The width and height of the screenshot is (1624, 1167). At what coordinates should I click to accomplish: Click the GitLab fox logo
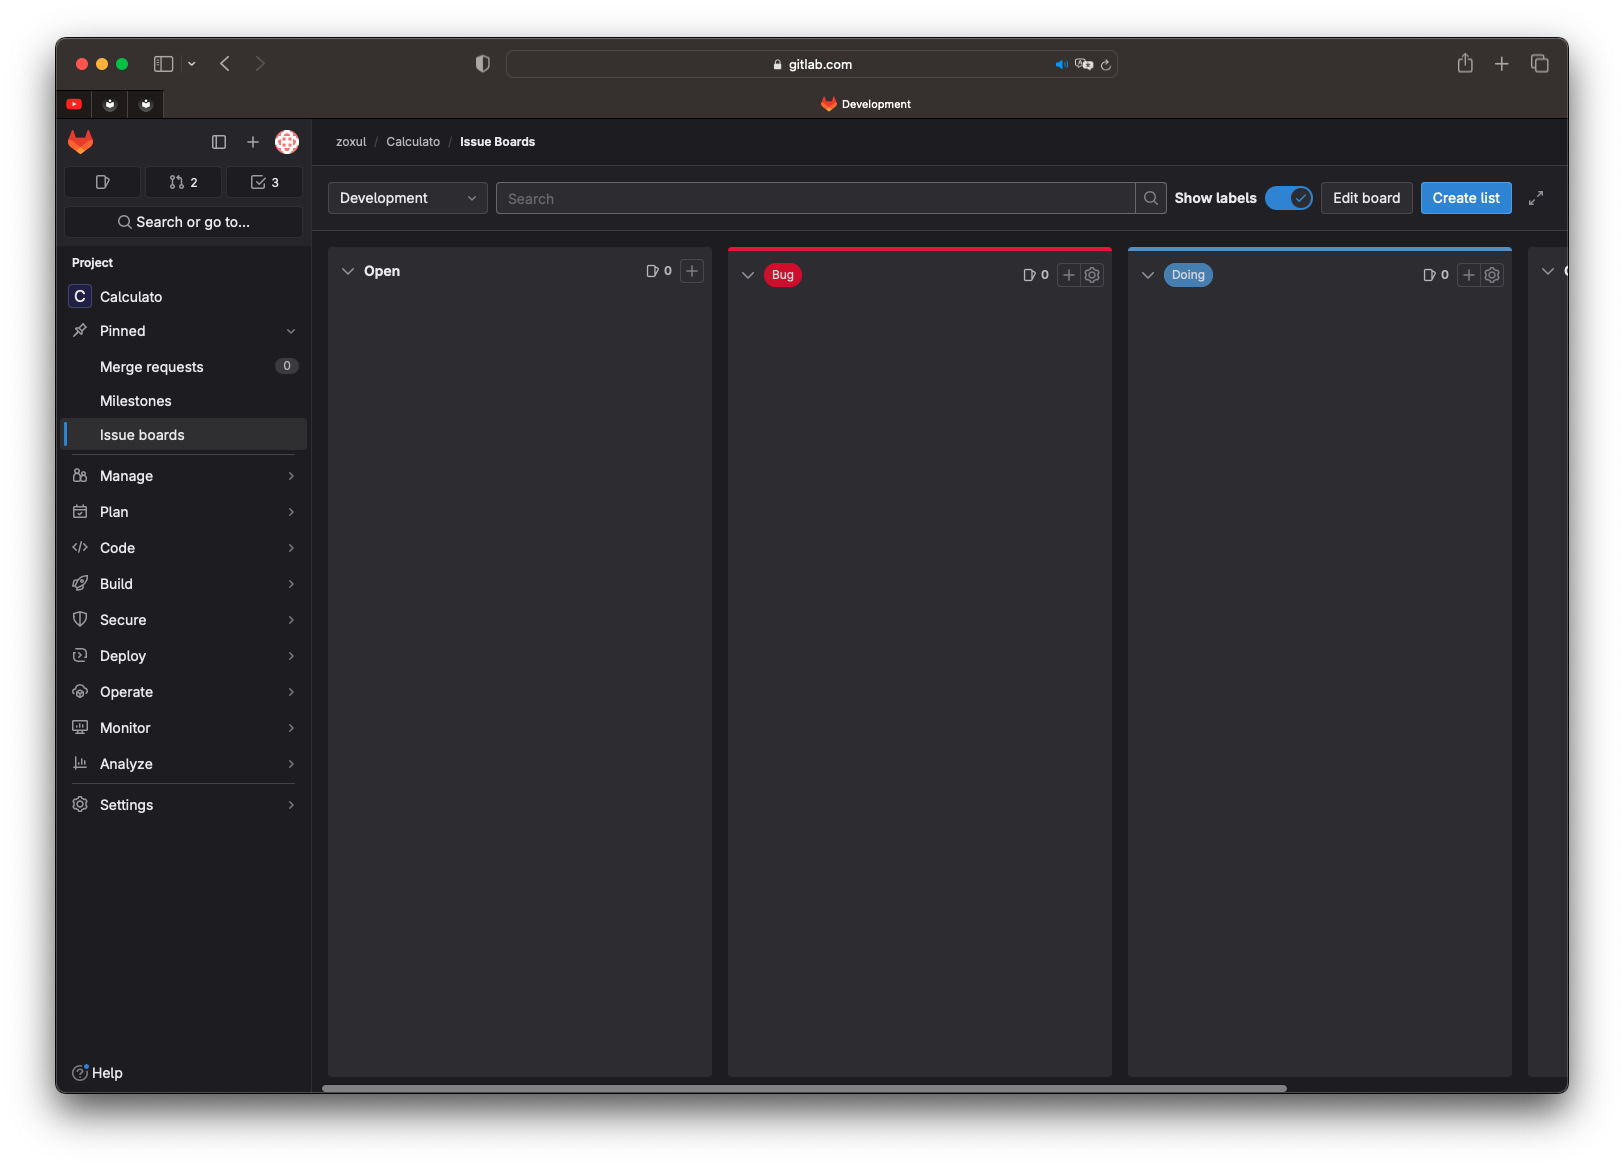point(81,142)
